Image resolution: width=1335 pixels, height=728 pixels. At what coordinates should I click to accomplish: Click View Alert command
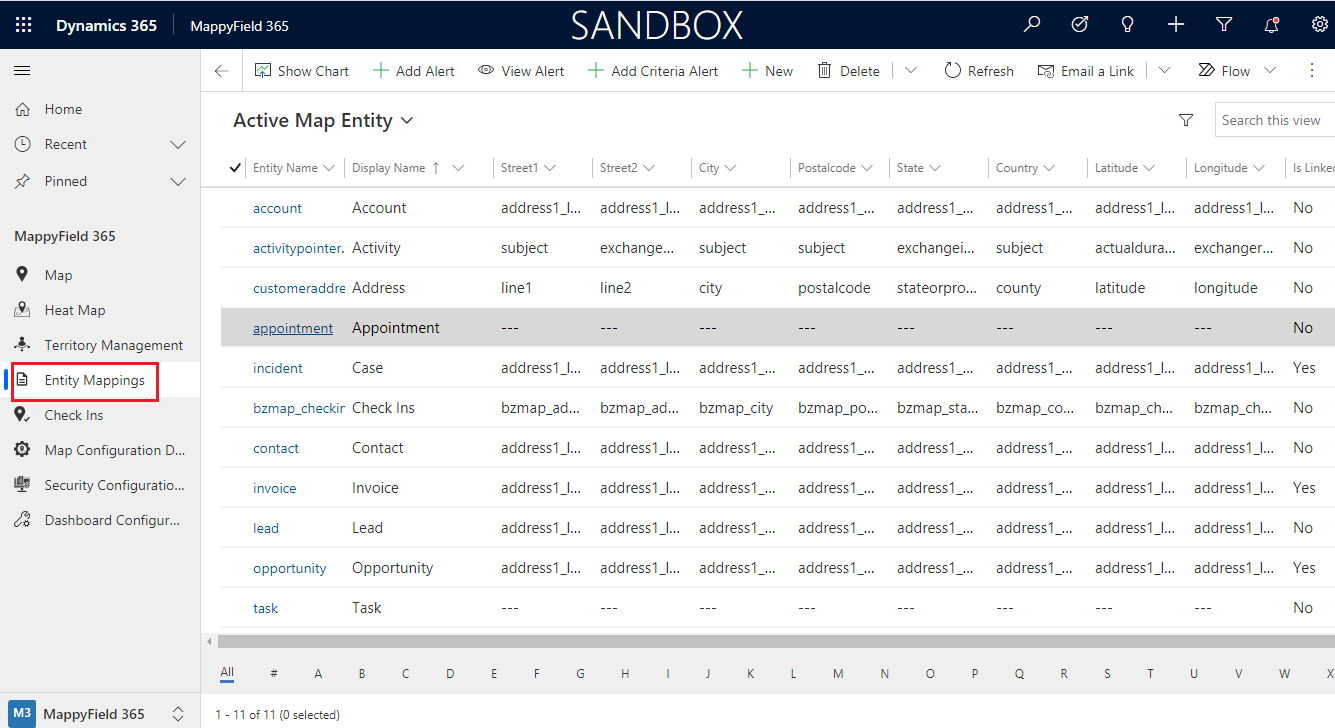tap(521, 71)
